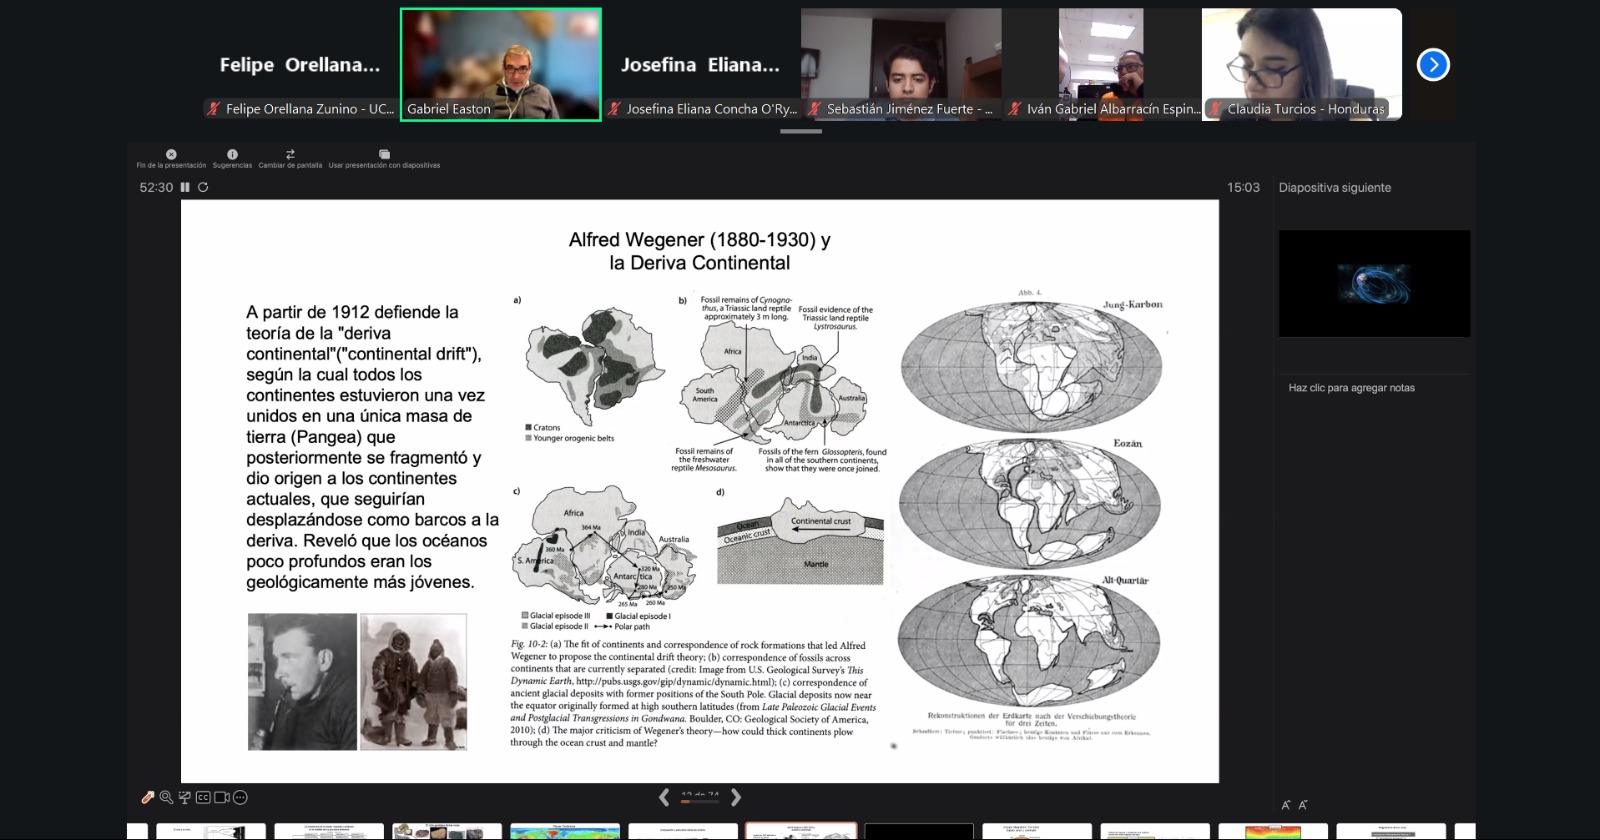Image resolution: width=1600 pixels, height=840 pixels.
Task: Click the black screen presentation icon
Action: pyautogui.click(x=184, y=797)
